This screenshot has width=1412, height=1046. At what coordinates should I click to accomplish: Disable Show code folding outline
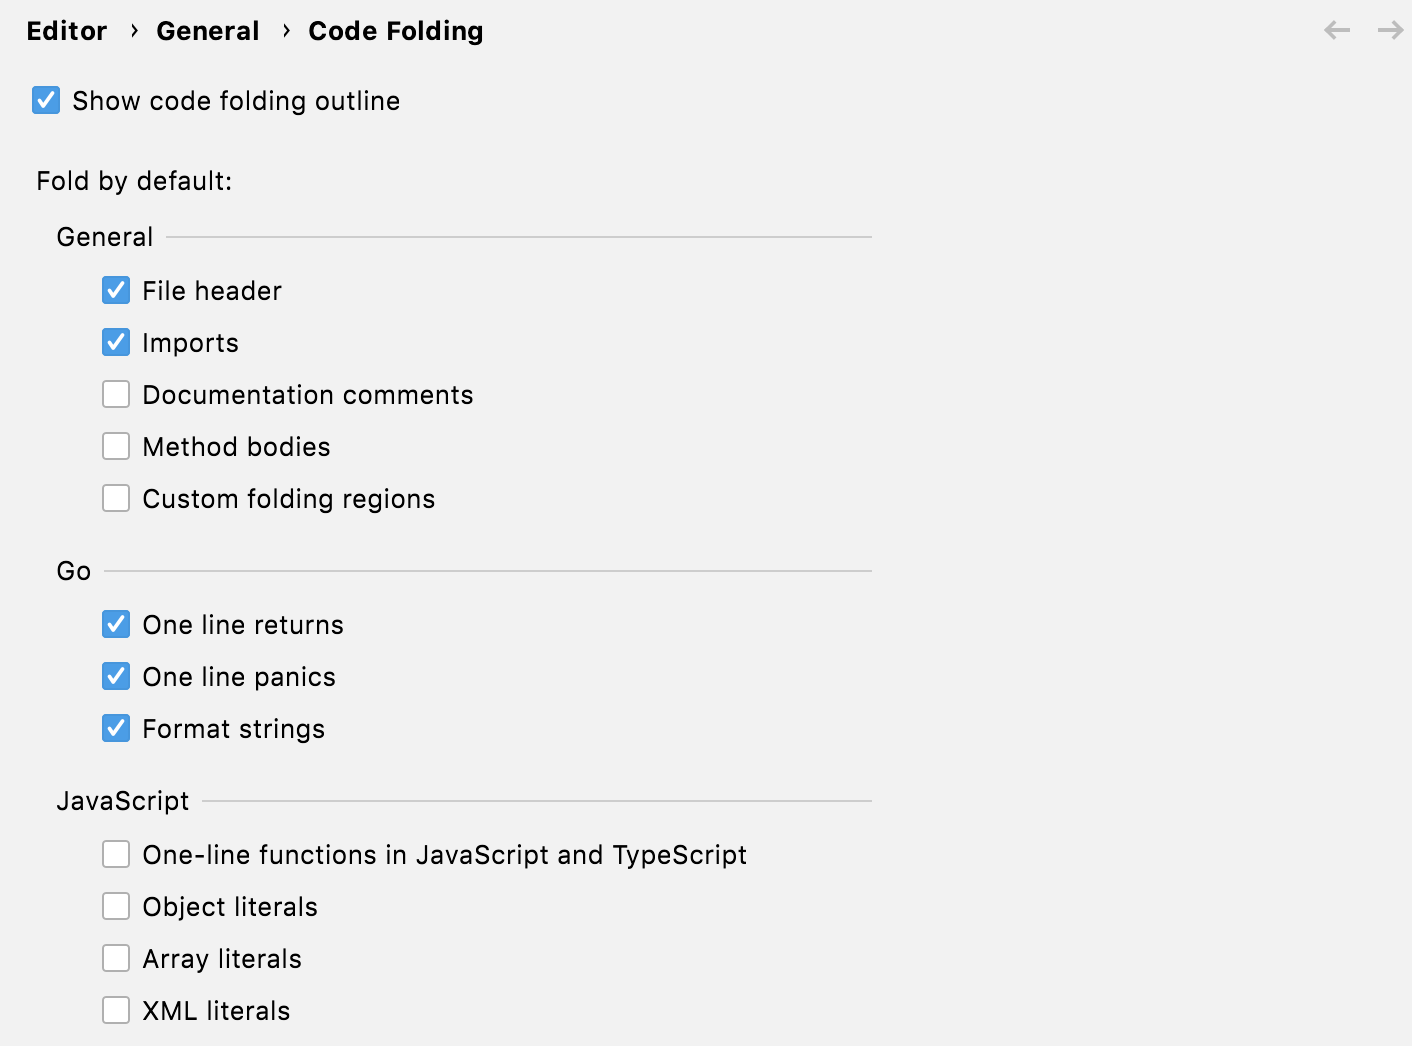pos(45,100)
